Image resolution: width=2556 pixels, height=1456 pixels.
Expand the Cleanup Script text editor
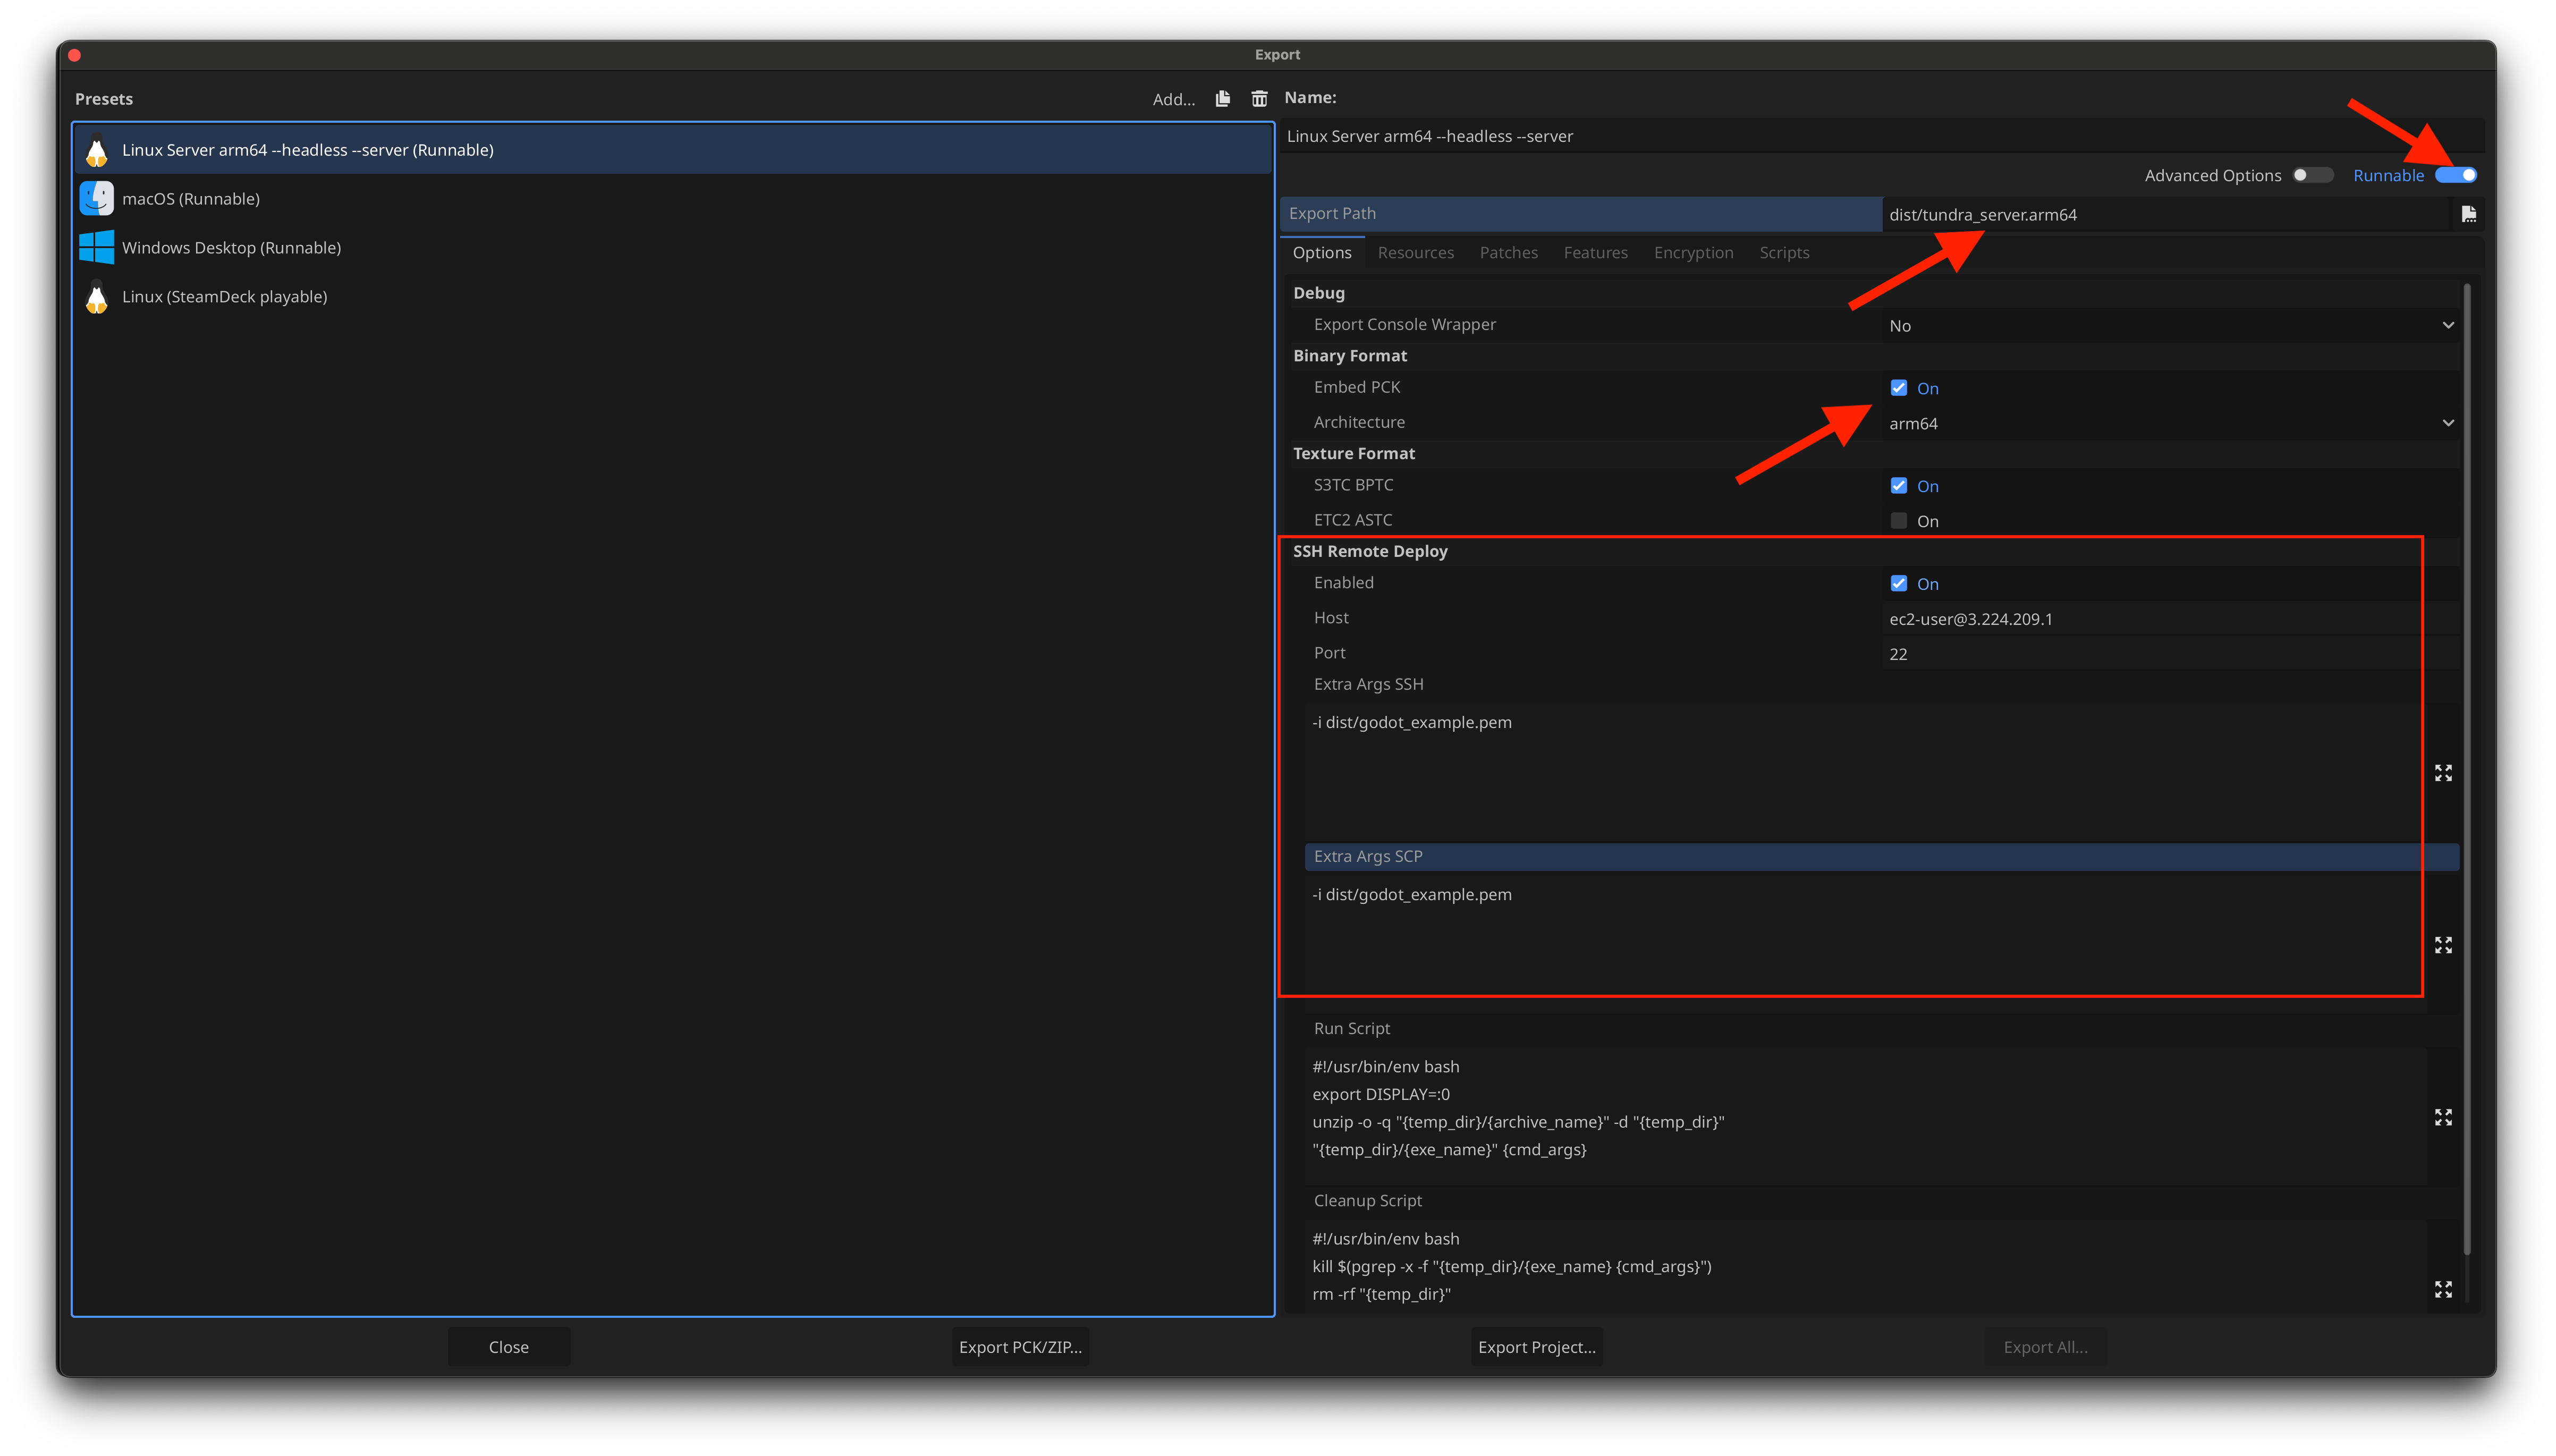coord(2443,1289)
